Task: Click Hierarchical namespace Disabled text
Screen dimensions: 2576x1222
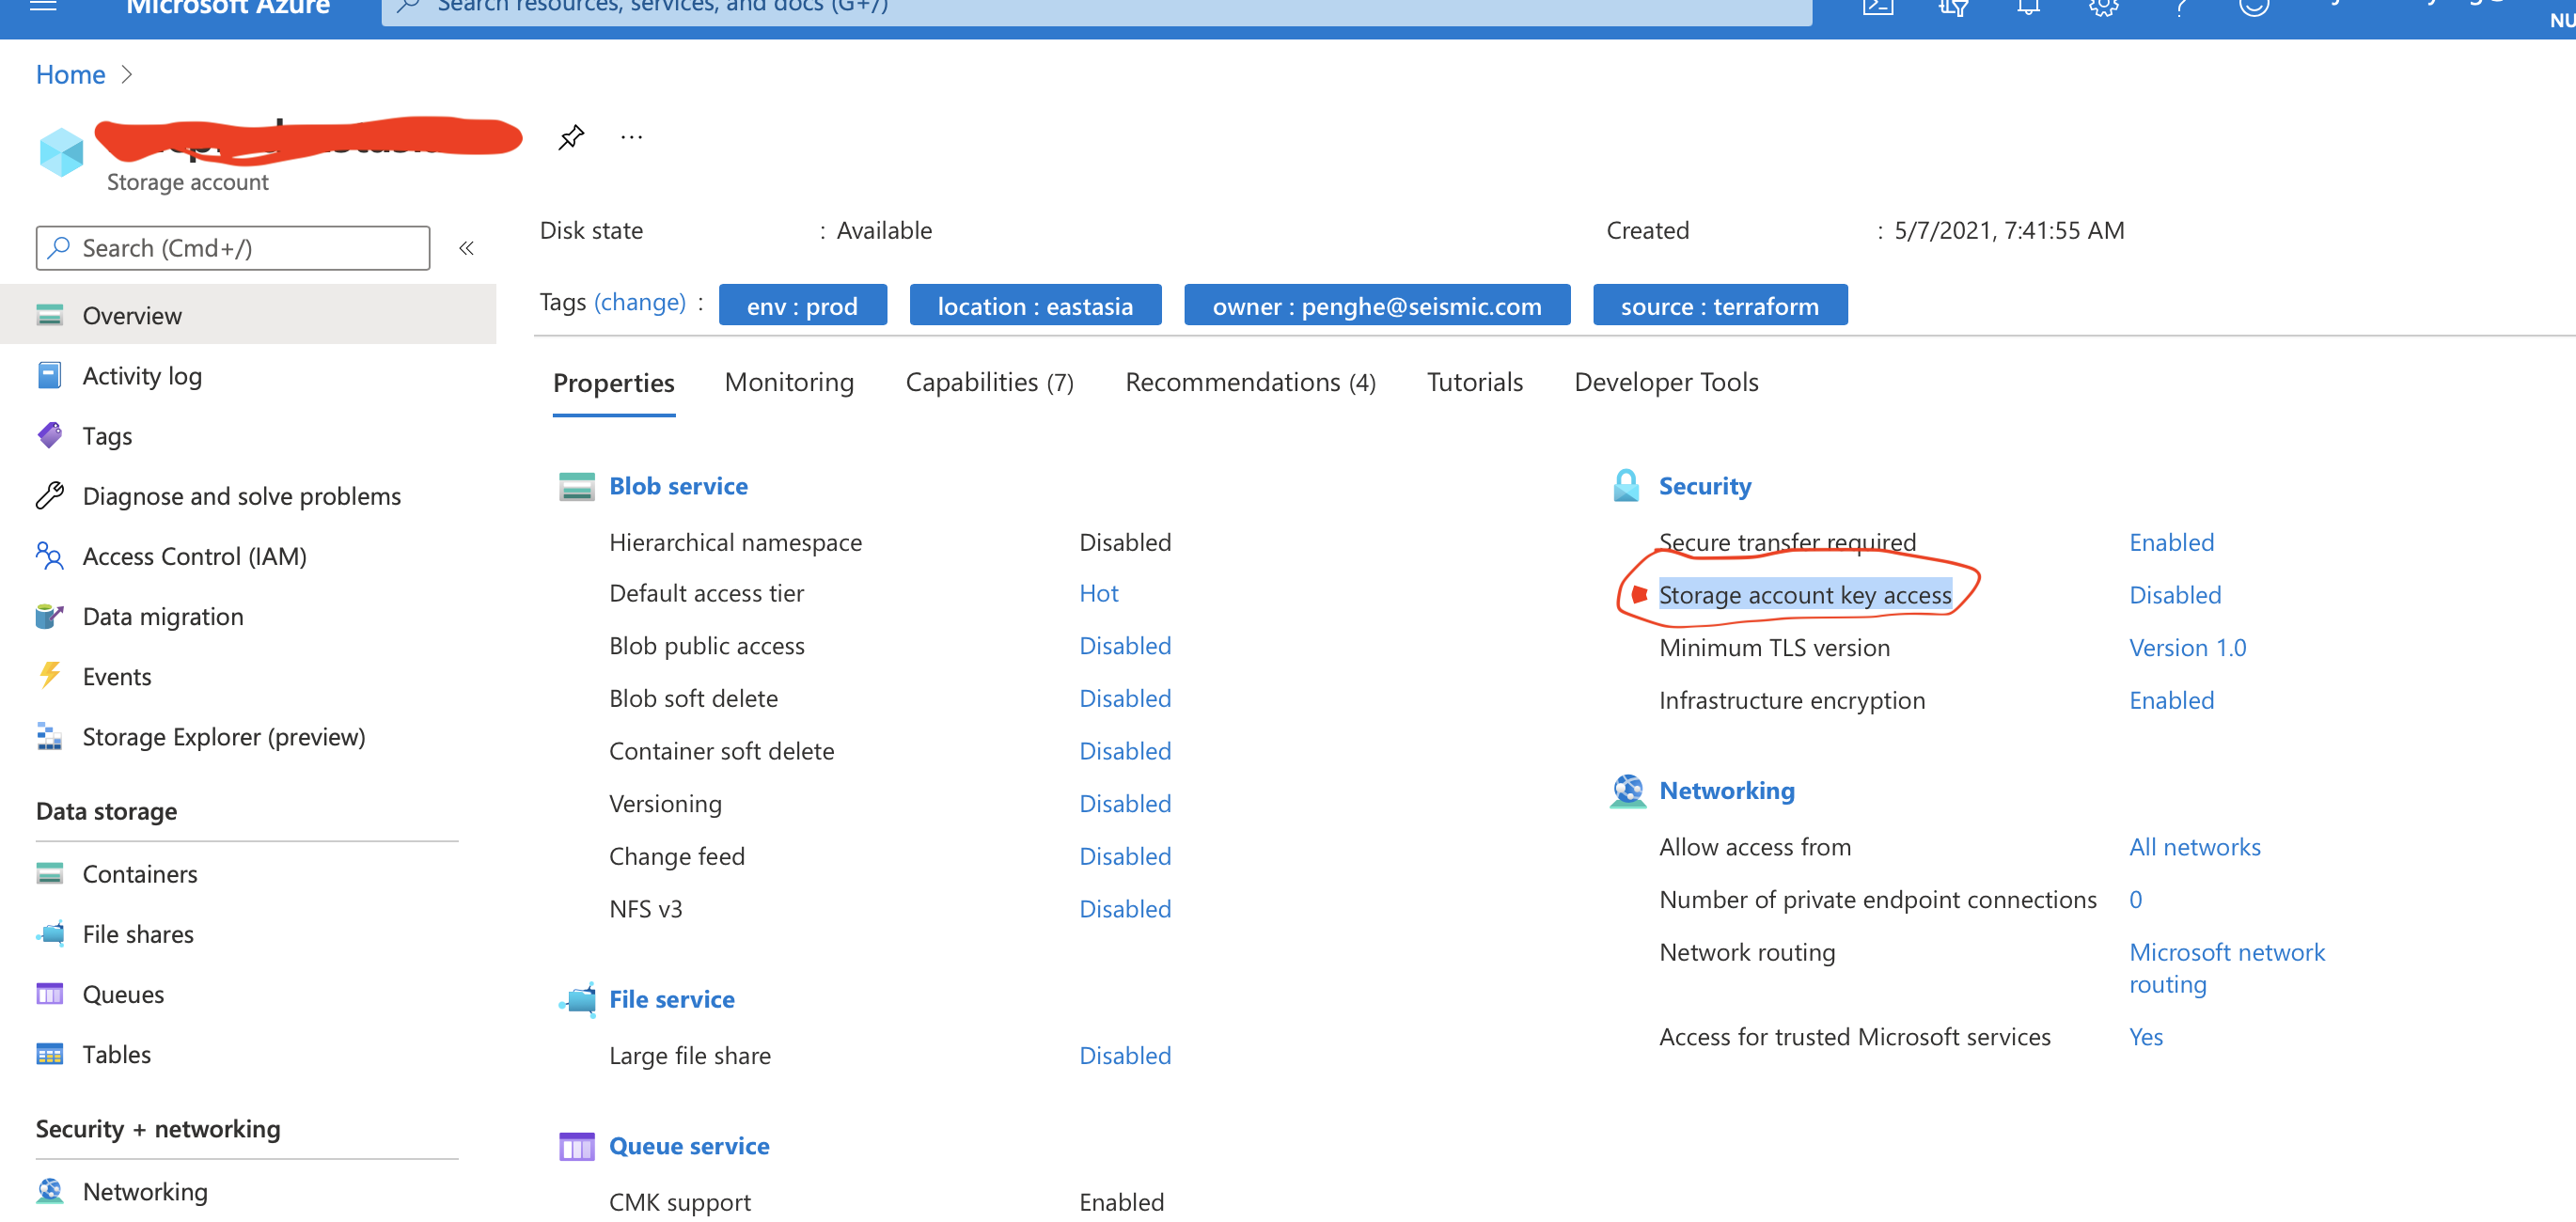Action: tap(1125, 542)
